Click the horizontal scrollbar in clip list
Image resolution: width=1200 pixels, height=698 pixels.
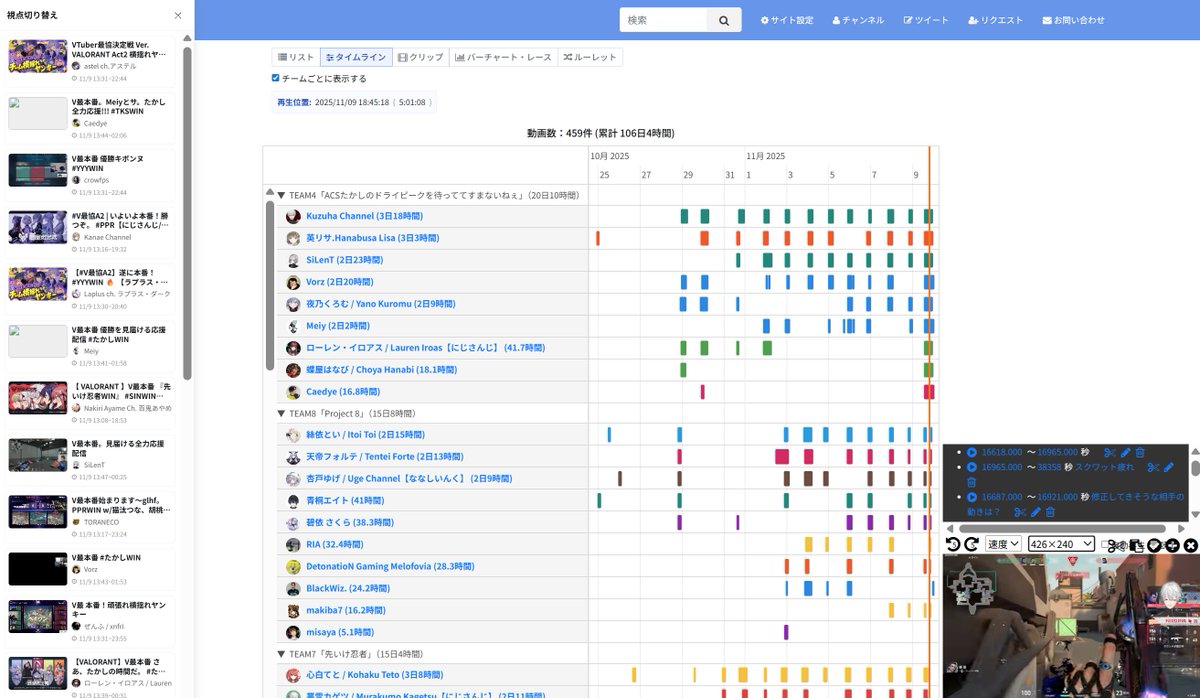(1062, 528)
